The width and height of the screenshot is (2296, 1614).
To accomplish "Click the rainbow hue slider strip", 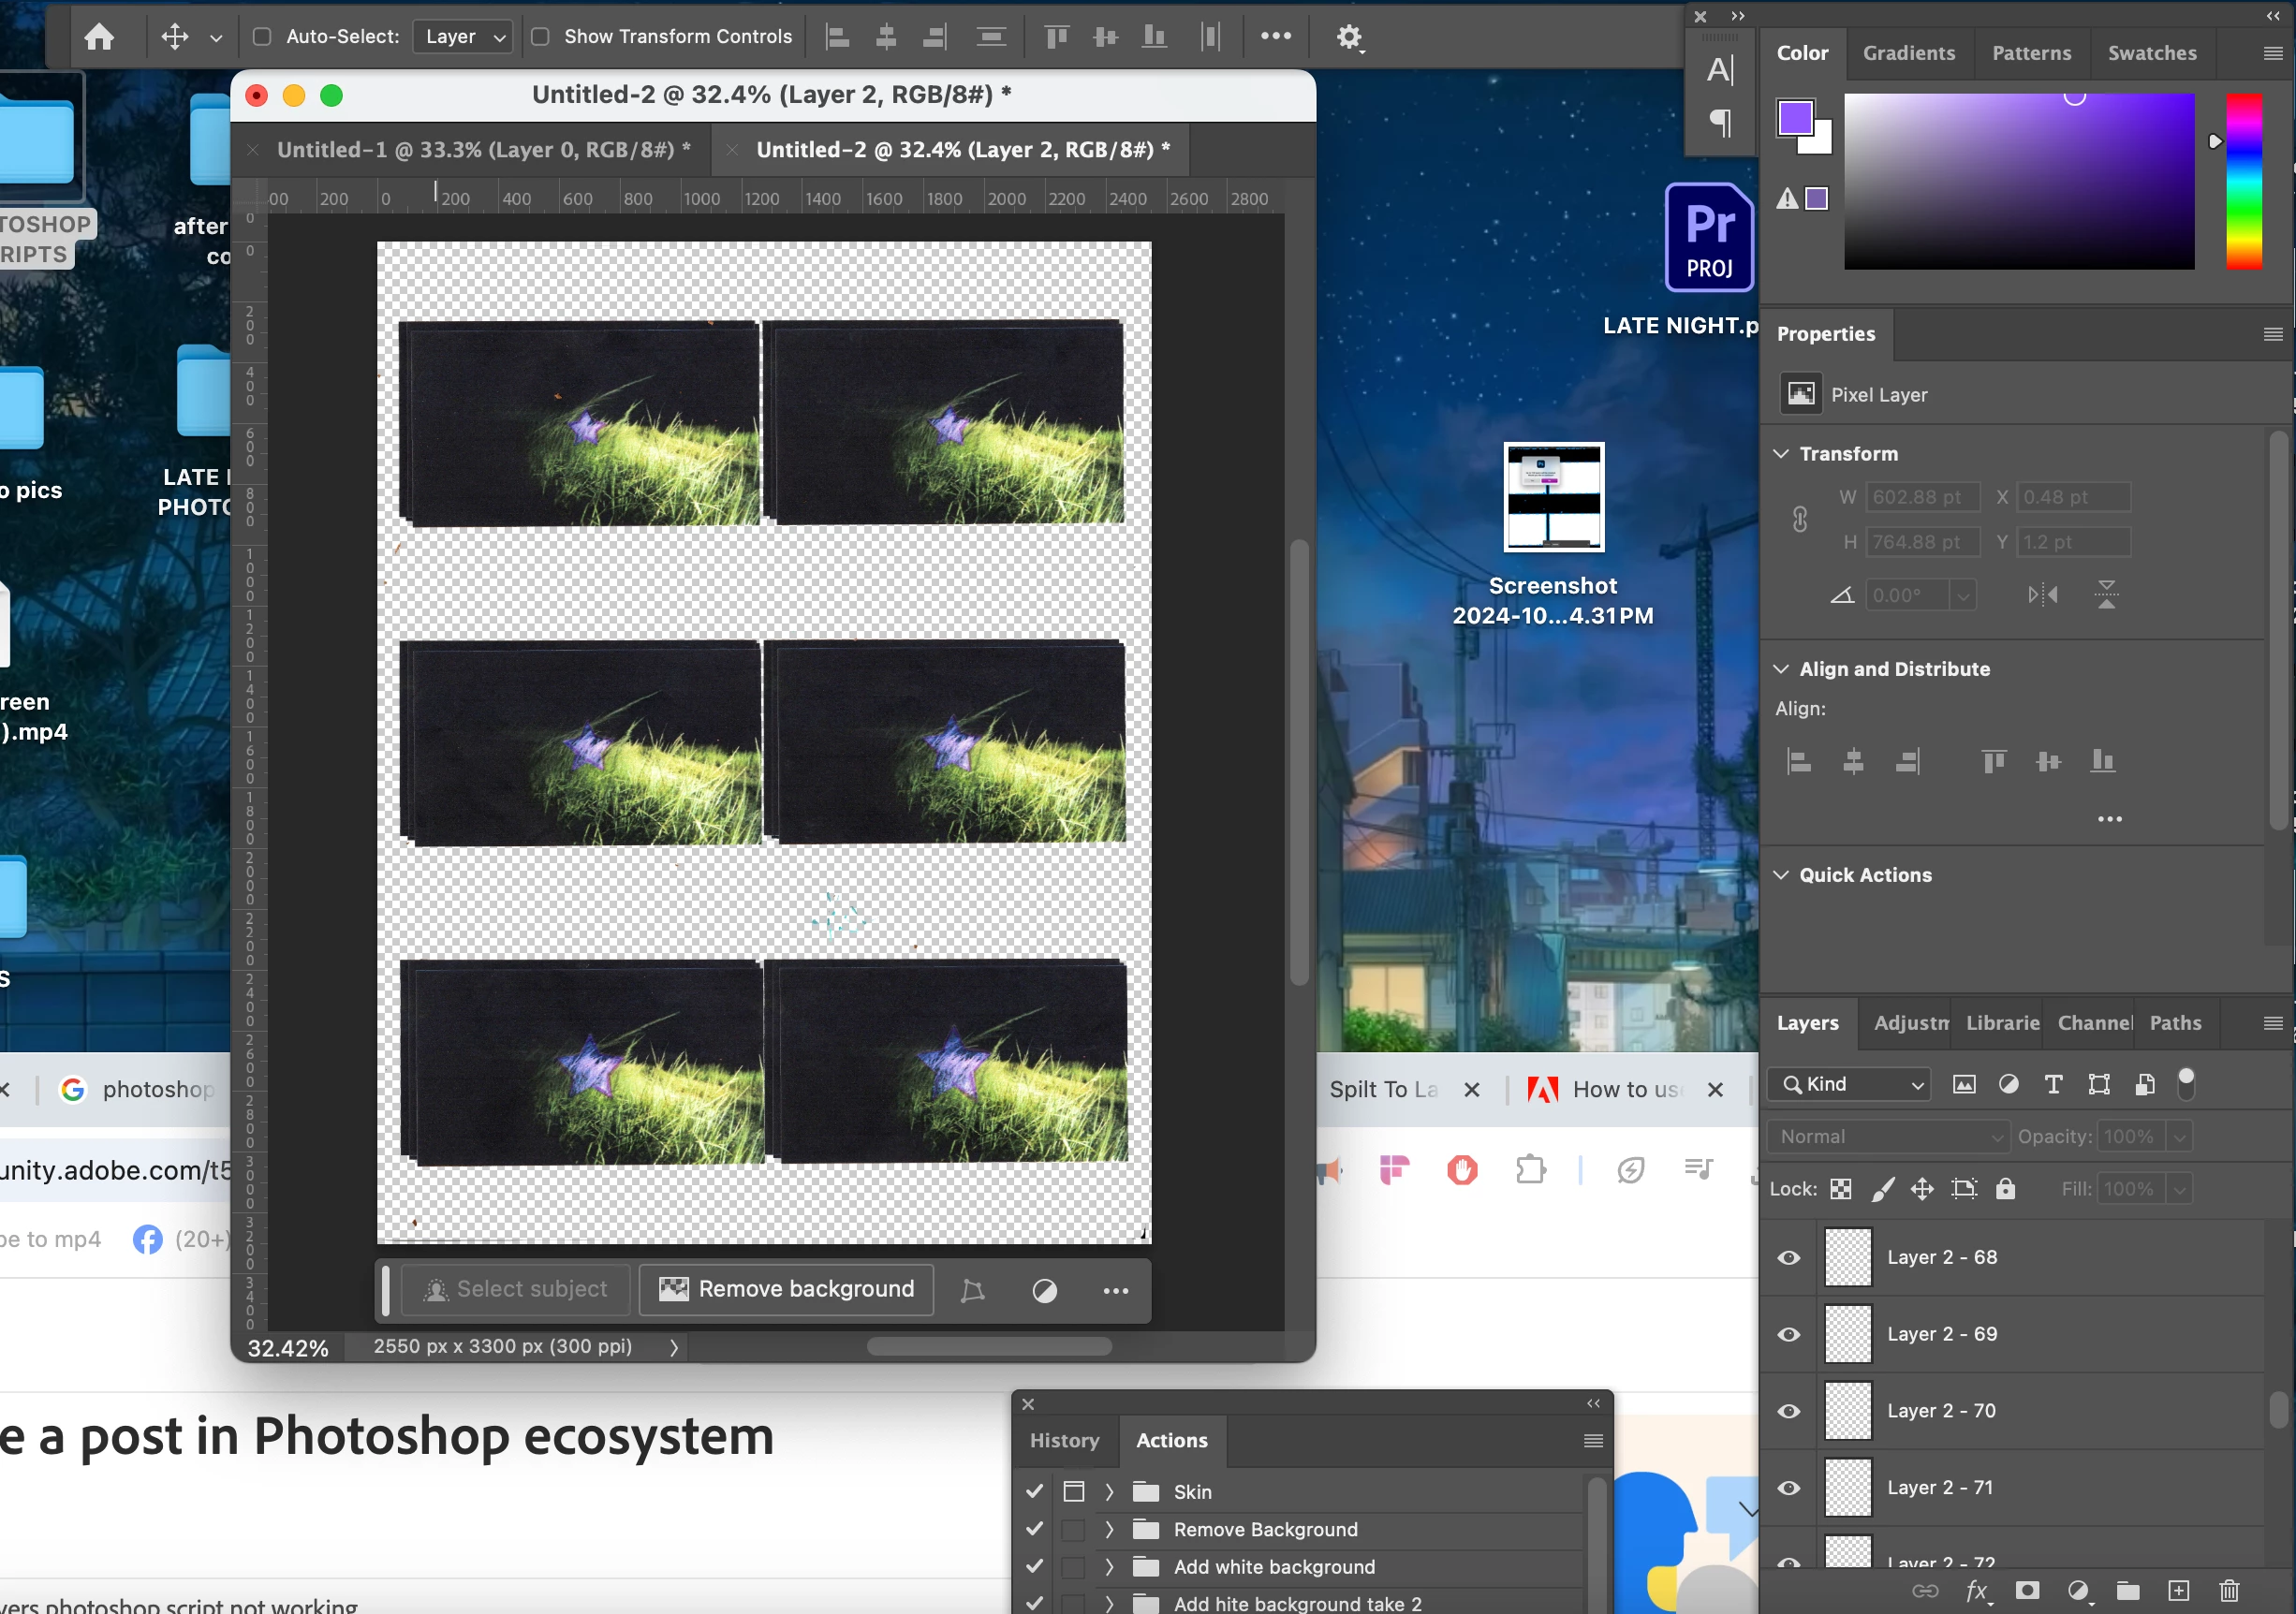I will coord(2243,180).
